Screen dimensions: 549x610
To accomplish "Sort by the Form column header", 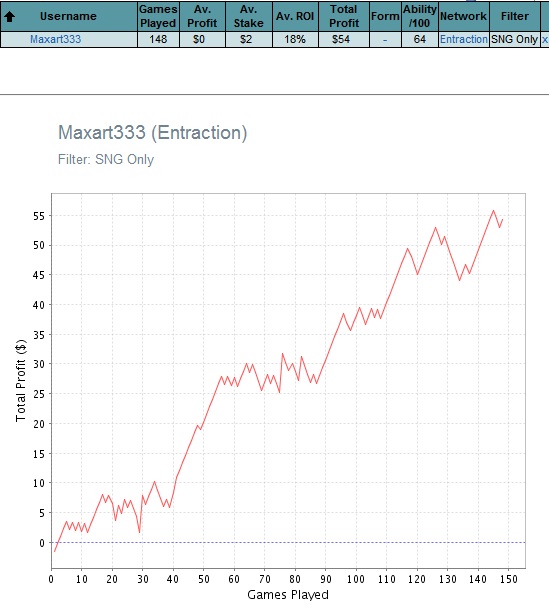I will [385, 16].
